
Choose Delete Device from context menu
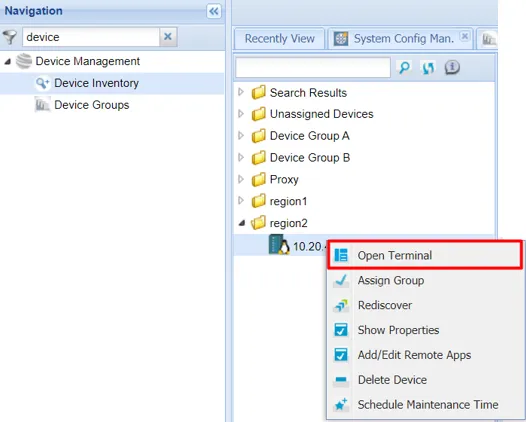(425, 380)
